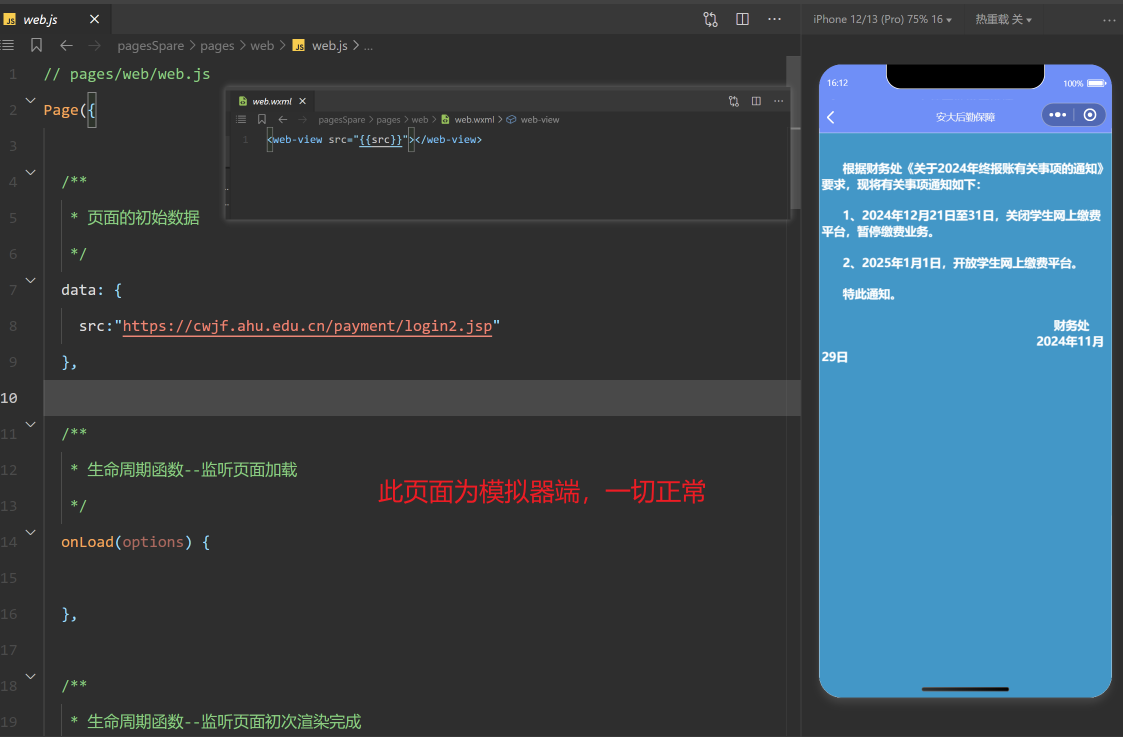
Task: Open simulator panel more options ellipsis
Action: (1109, 19)
